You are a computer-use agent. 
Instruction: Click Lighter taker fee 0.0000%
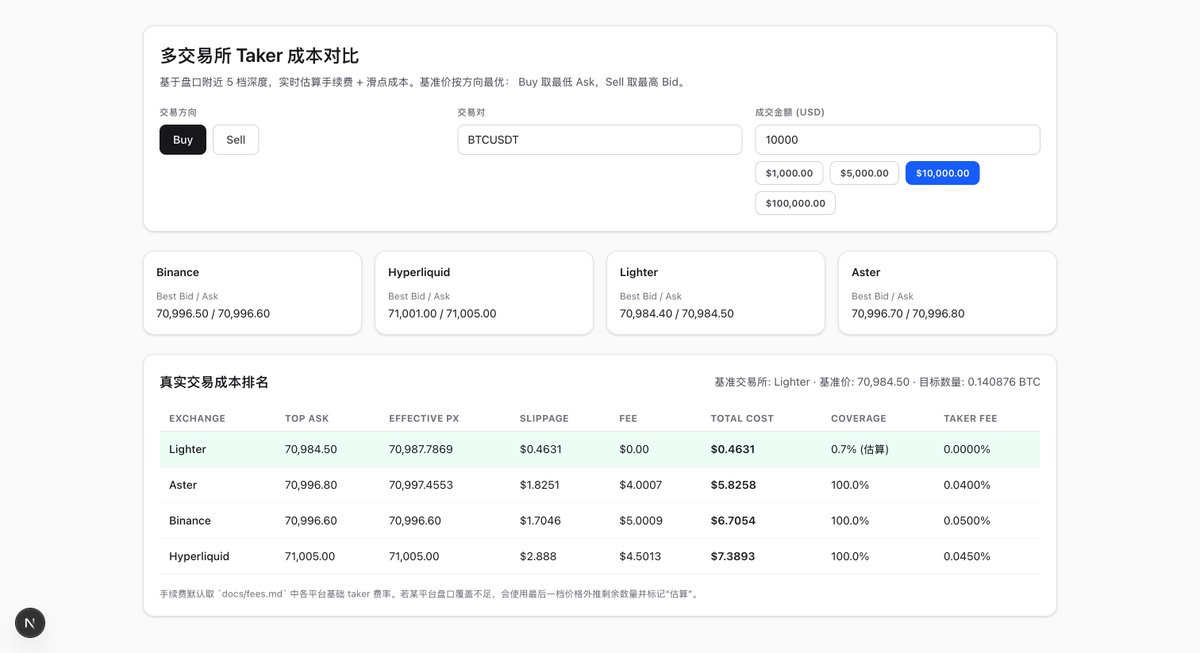(967, 449)
